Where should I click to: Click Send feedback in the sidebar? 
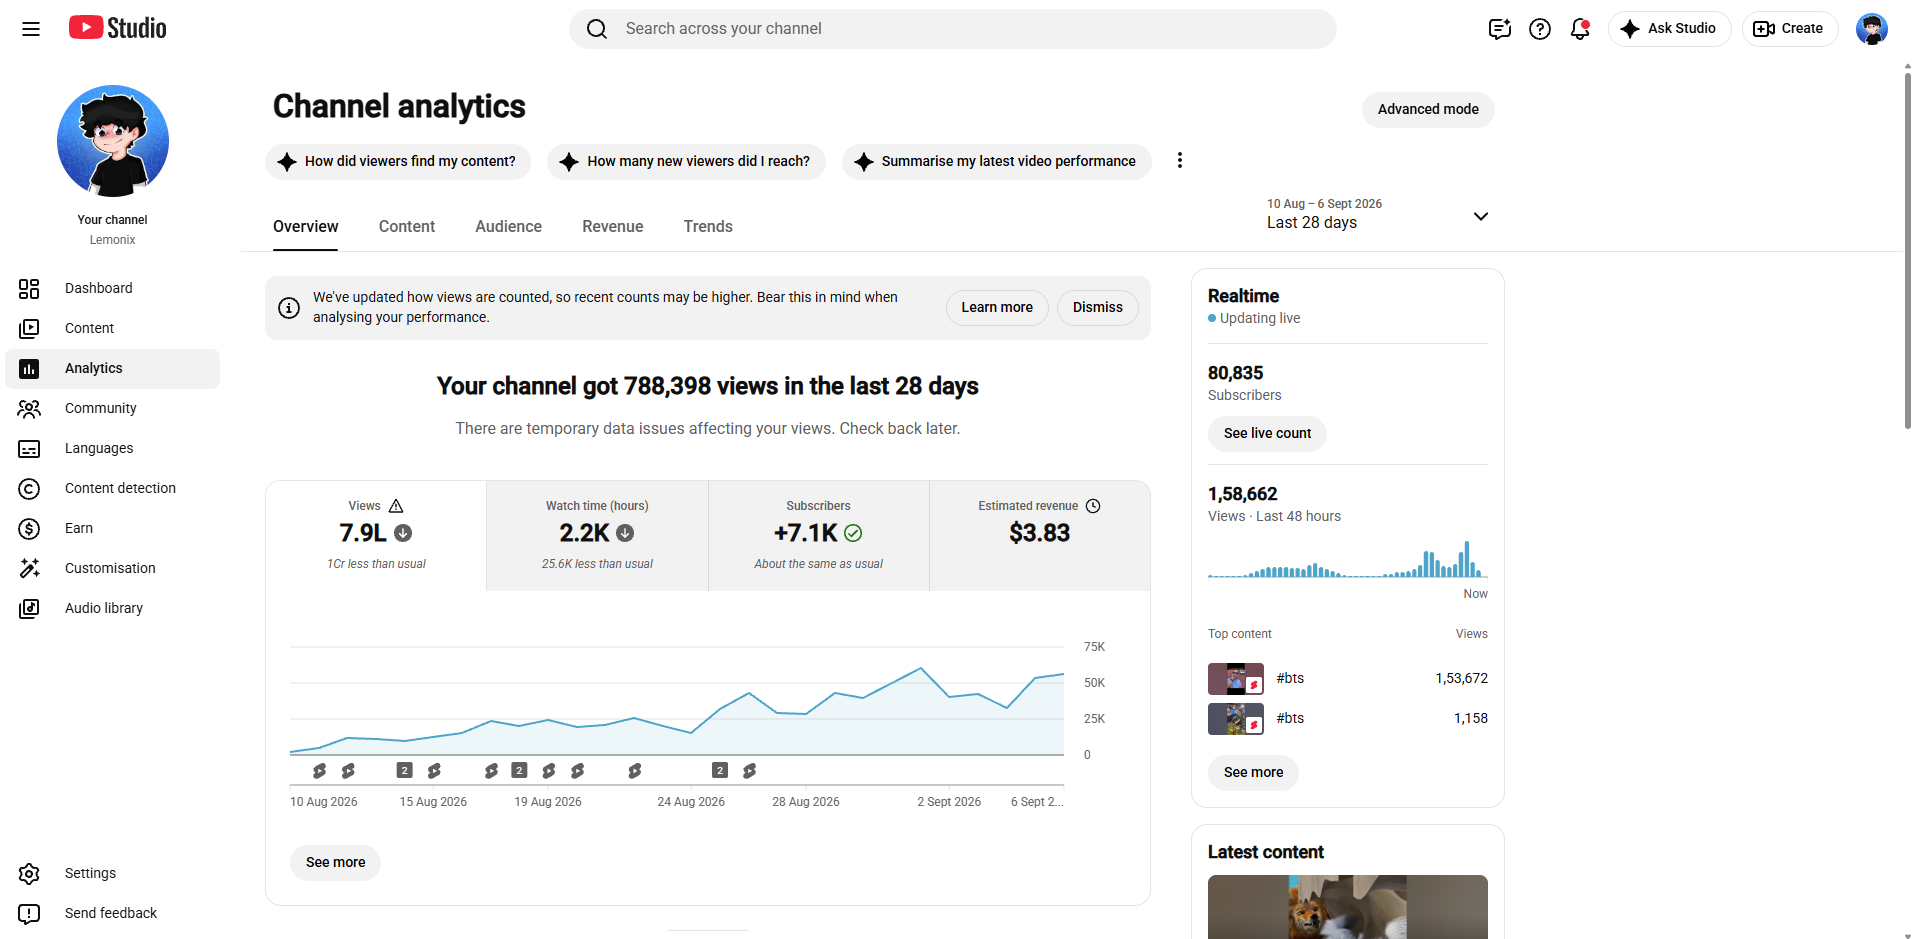coord(112,913)
